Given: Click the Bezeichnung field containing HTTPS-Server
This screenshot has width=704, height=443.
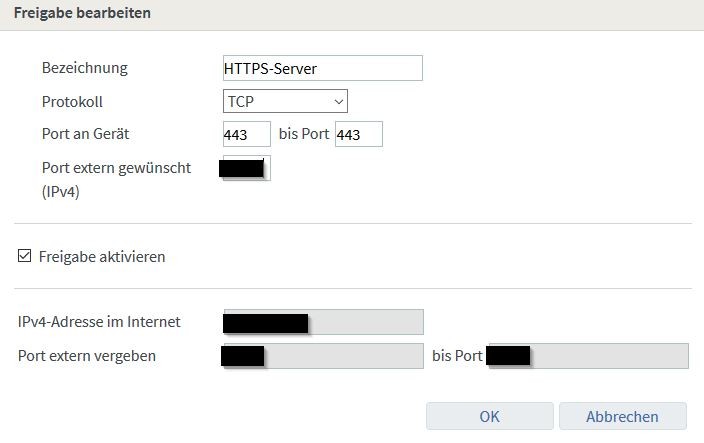Looking at the screenshot, I should coord(322,68).
